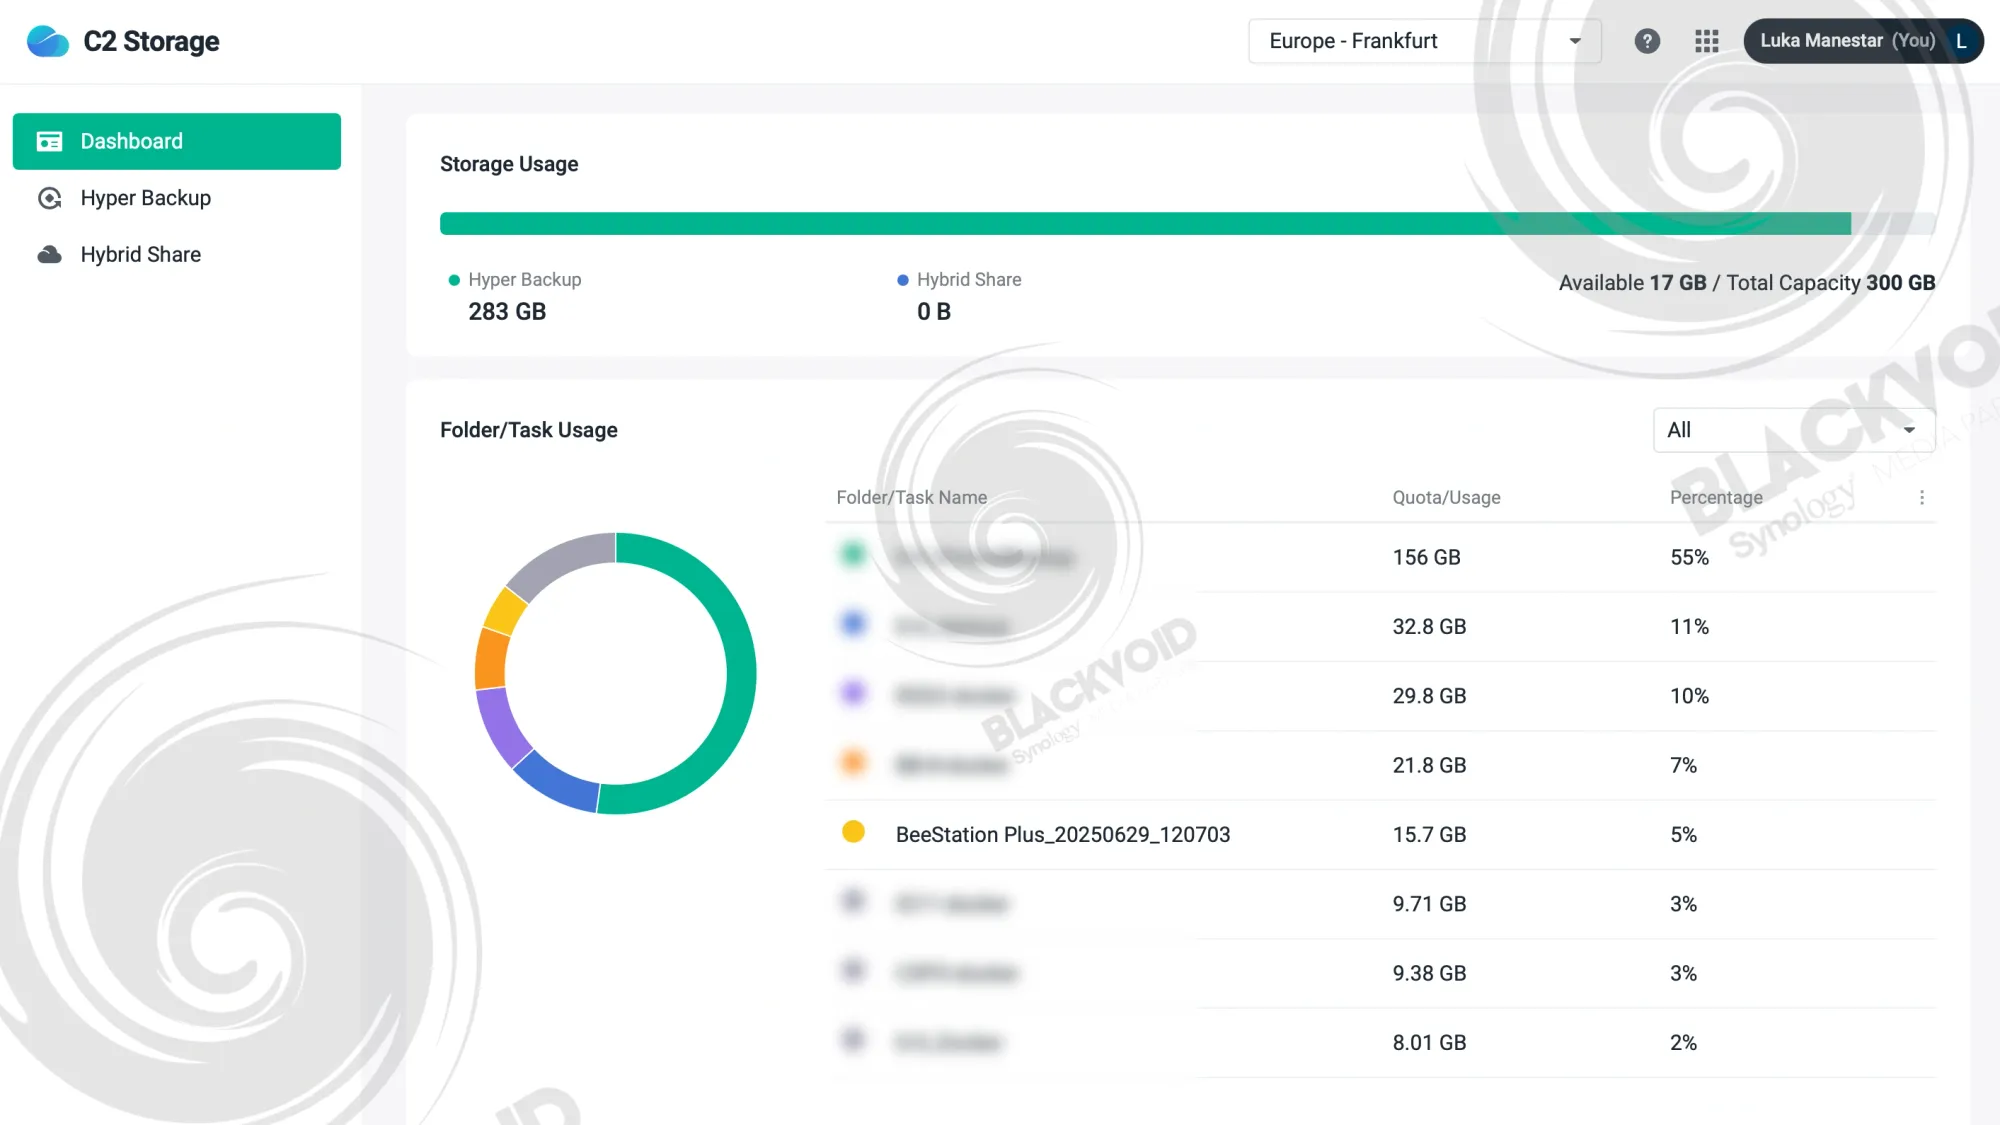This screenshot has height=1125, width=2000.
Task: Click the green Hyper Backup legend dot
Action: pyautogui.click(x=454, y=280)
